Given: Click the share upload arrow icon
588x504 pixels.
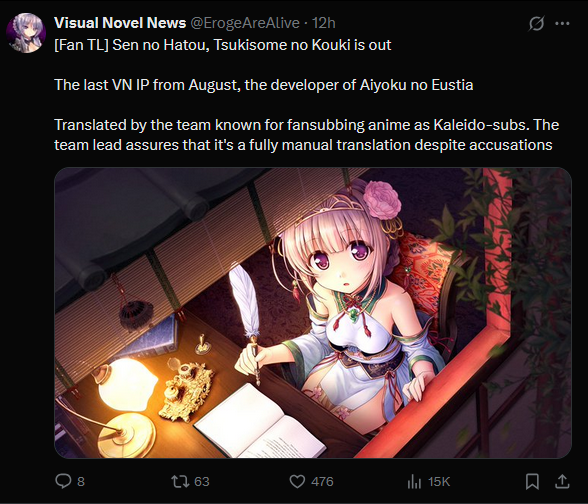Looking at the screenshot, I should click(x=562, y=481).
